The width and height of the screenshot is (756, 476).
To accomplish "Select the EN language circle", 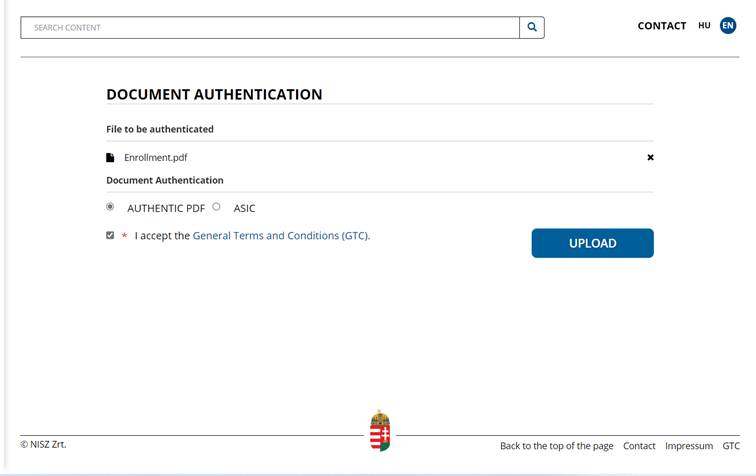I will (x=728, y=26).
